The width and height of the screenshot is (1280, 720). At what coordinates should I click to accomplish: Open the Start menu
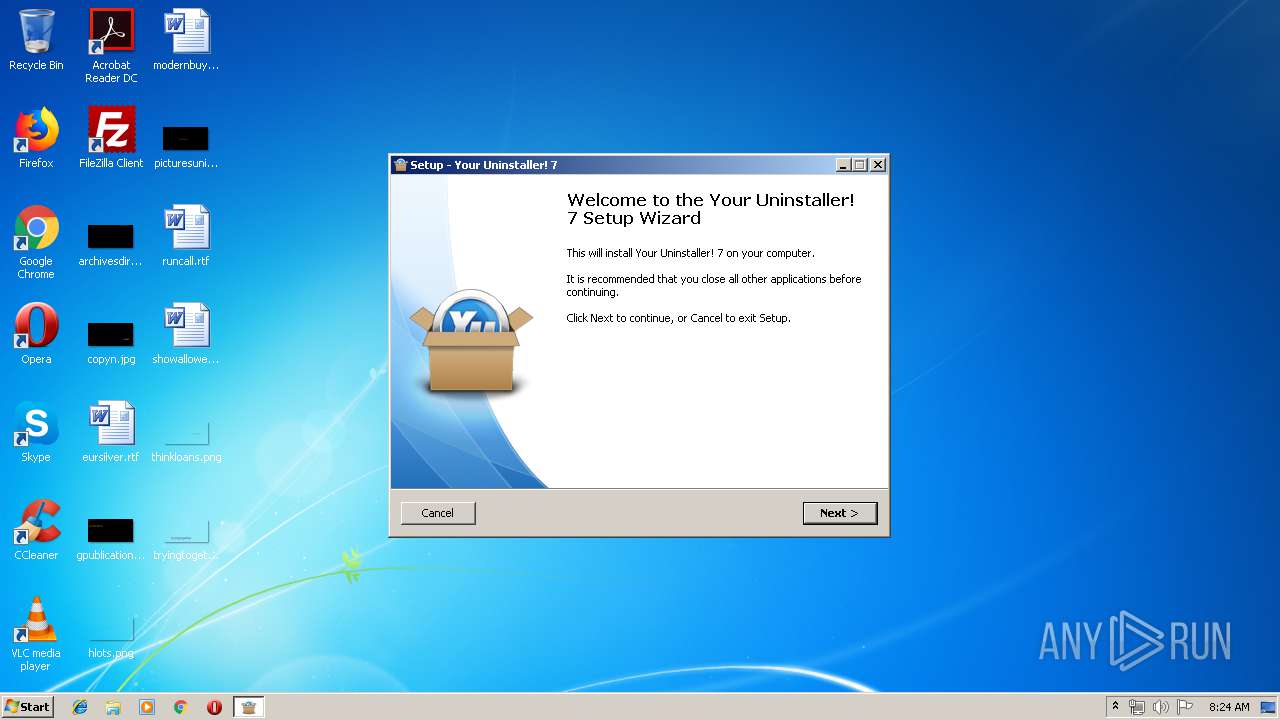click(28, 707)
